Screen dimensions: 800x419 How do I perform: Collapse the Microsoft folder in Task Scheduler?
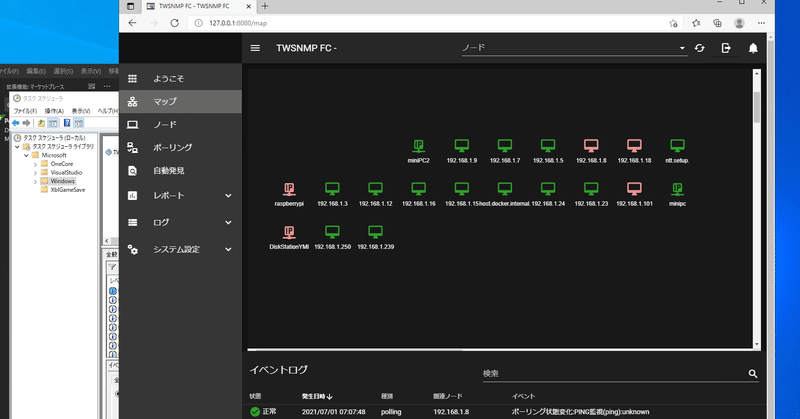pos(26,155)
